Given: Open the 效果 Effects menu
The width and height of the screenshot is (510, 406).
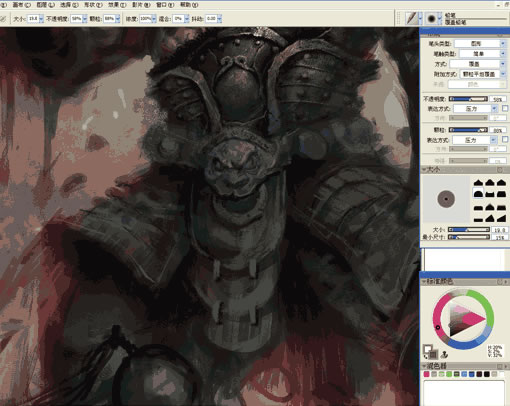Looking at the screenshot, I should 117,5.
